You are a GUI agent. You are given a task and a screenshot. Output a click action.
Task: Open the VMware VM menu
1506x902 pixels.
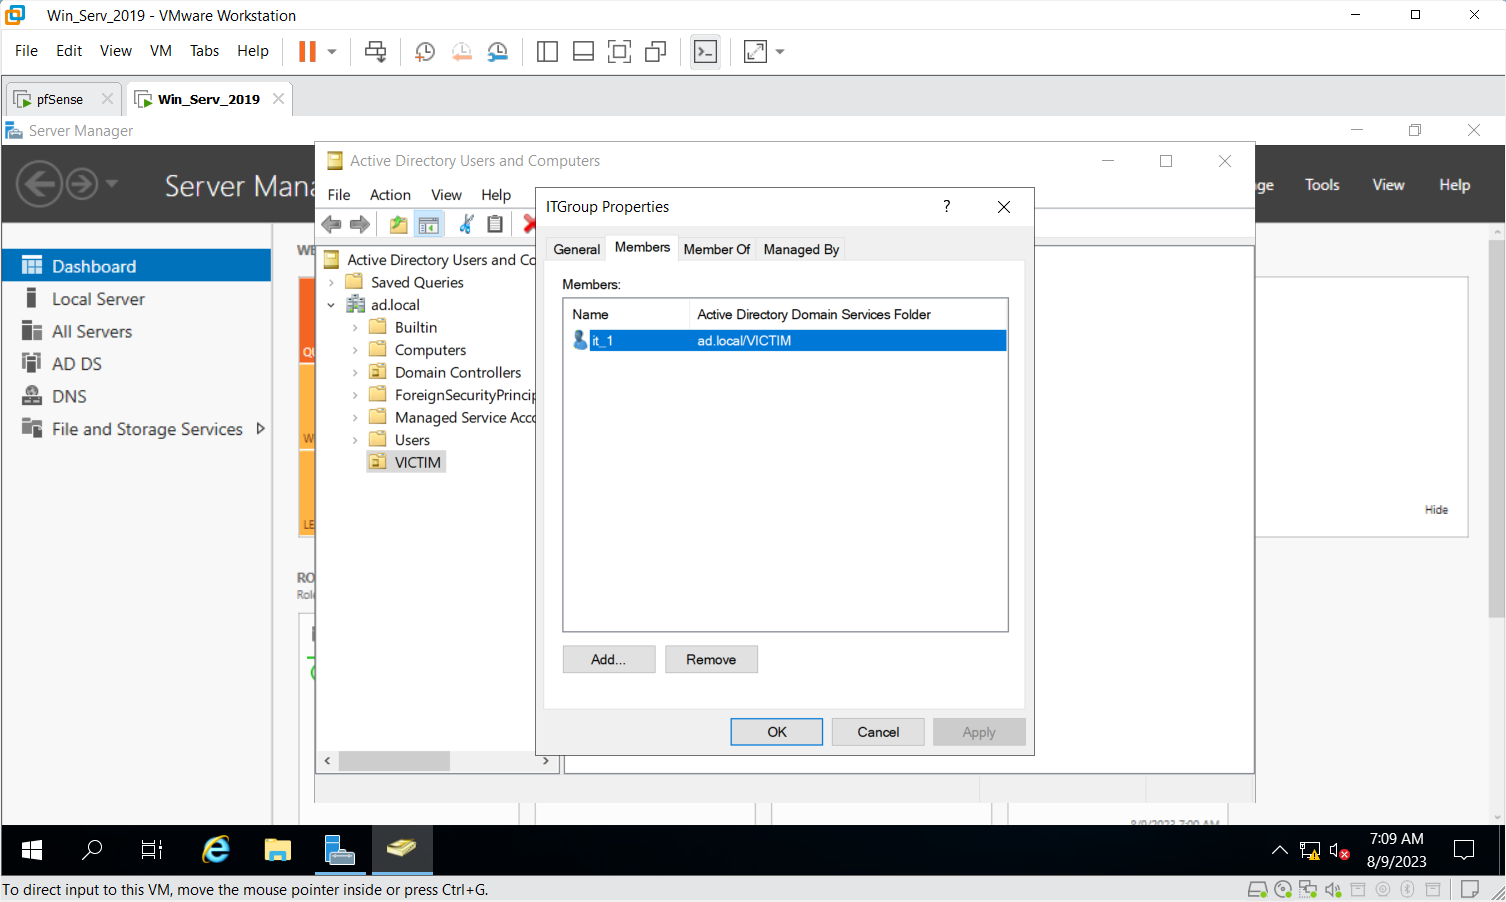click(161, 51)
